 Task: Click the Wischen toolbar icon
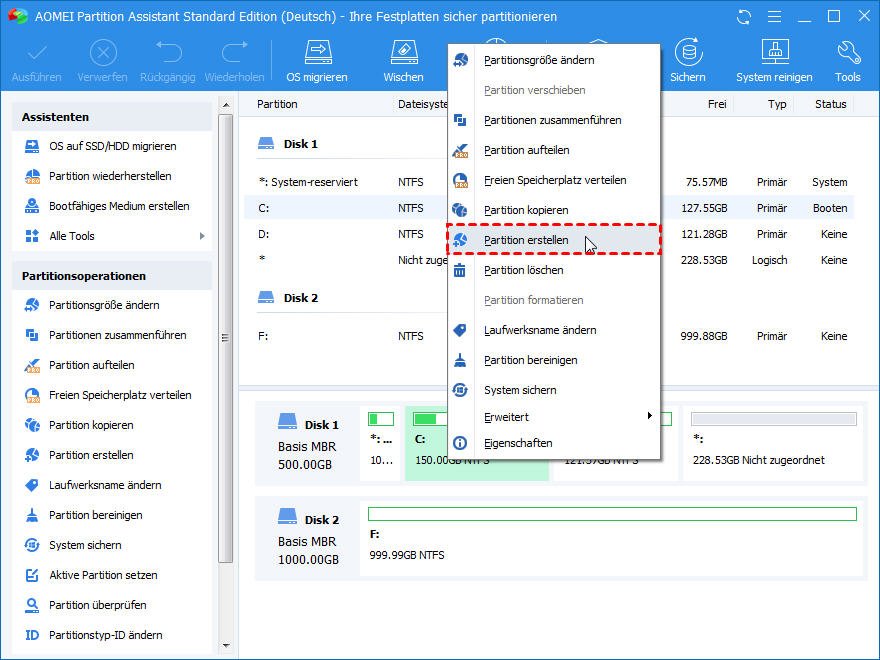[x=404, y=61]
